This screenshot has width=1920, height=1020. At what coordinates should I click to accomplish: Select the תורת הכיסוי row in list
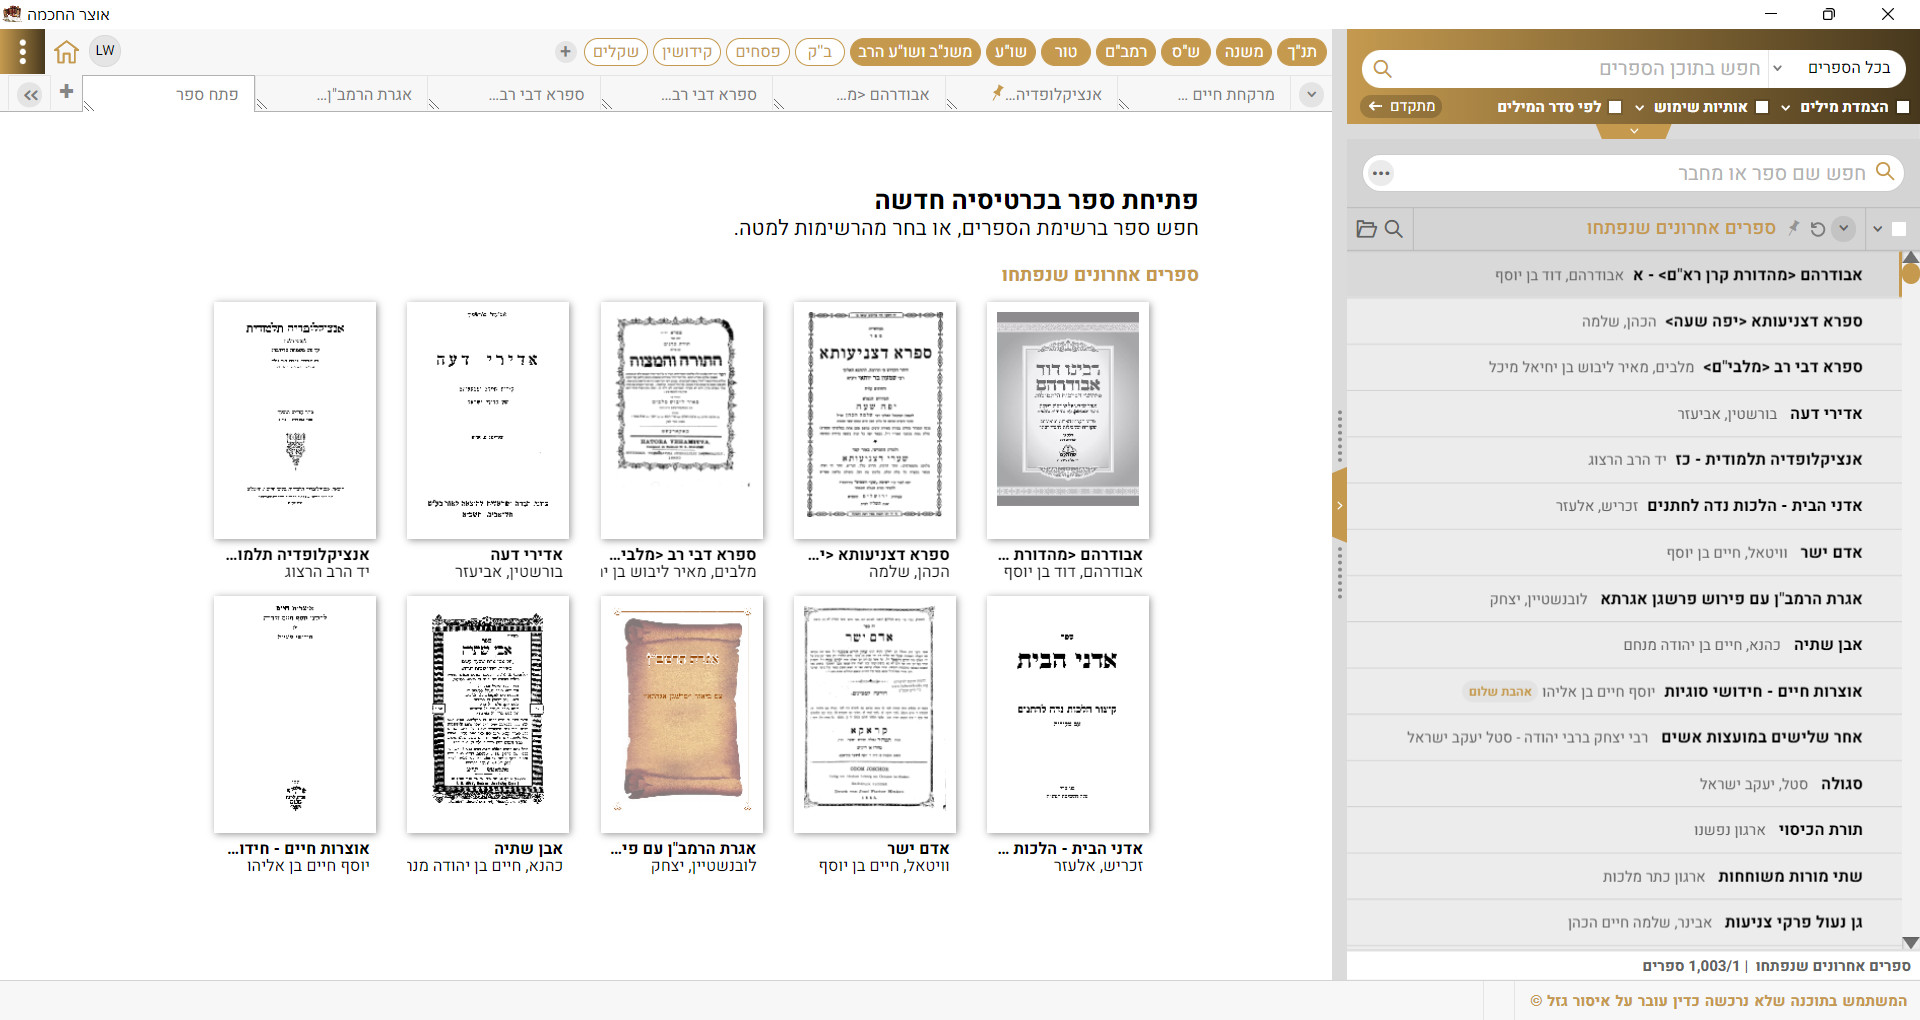tap(1624, 829)
